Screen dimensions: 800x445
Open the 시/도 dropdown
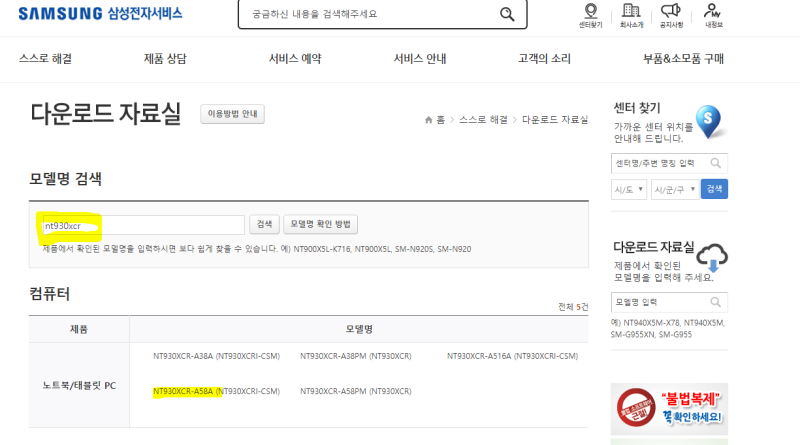coord(629,189)
